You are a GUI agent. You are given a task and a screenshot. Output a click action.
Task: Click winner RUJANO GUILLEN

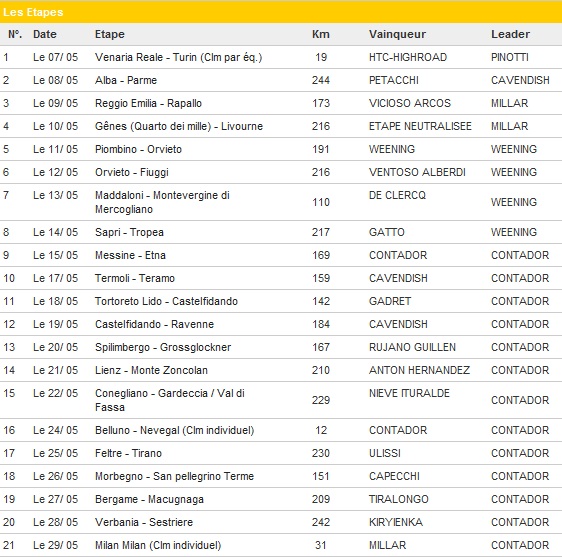[x=412, y=347]
